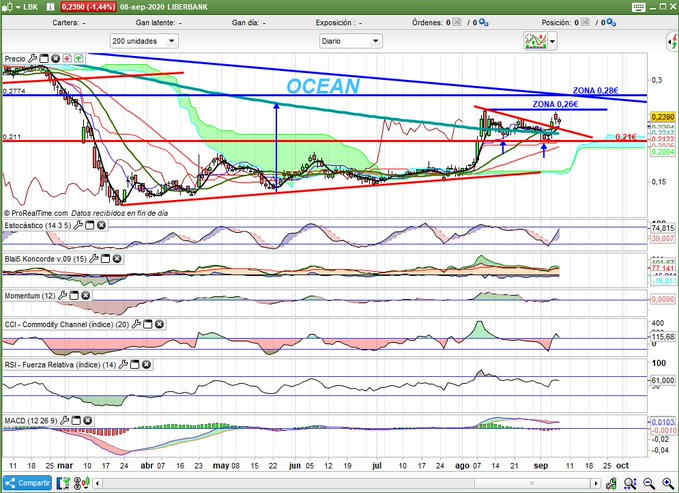Click the Posición close icon

pyautogui.click(x=585, y=22)
